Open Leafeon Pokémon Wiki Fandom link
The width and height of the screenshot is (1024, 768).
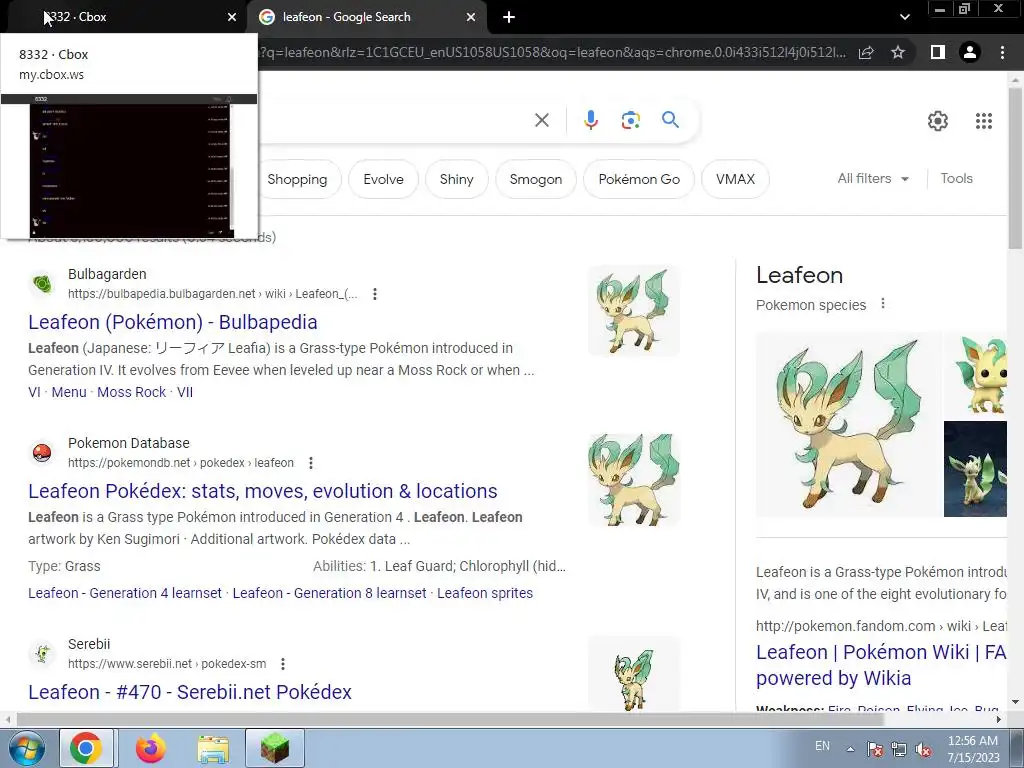(x=881, y=665)
